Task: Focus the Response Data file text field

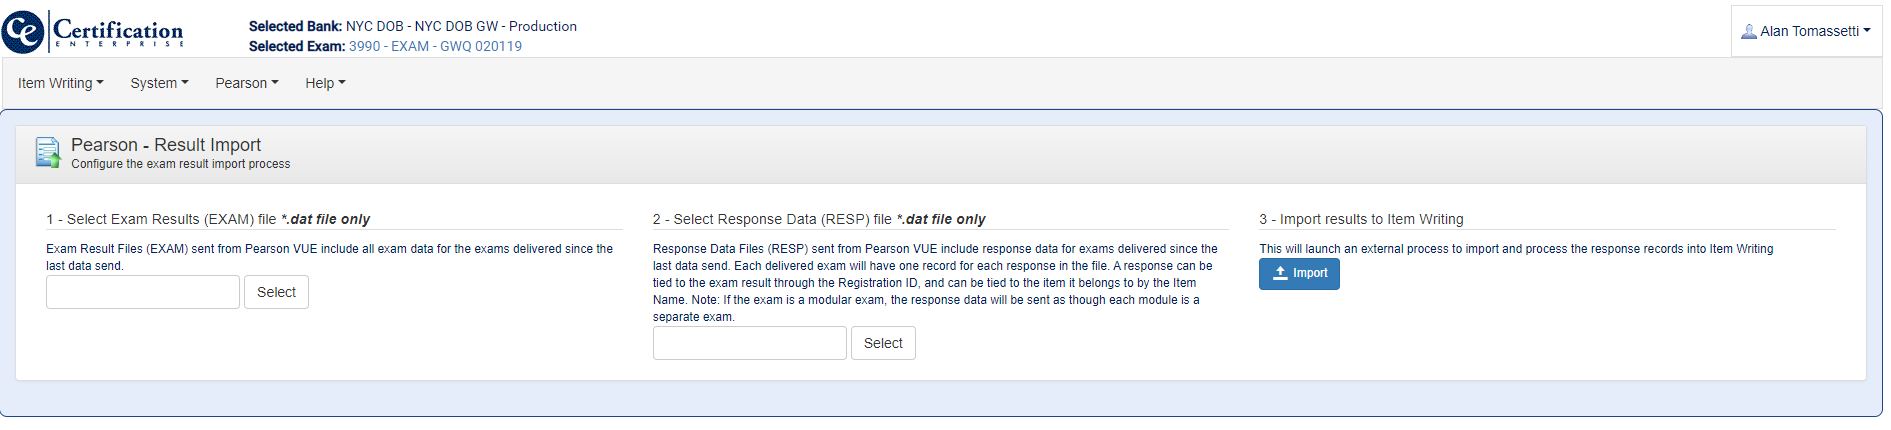Action: tap(749, 343)
